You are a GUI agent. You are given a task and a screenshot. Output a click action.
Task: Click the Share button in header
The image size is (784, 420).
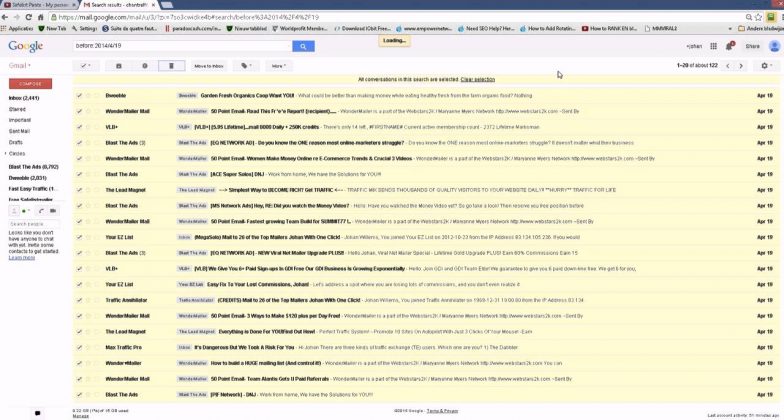pyautogui.click(x=752, y=46)
